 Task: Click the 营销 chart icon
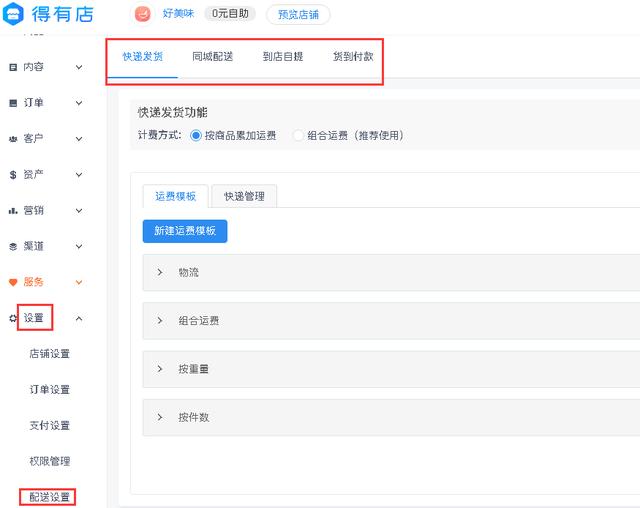pos(13,211)
